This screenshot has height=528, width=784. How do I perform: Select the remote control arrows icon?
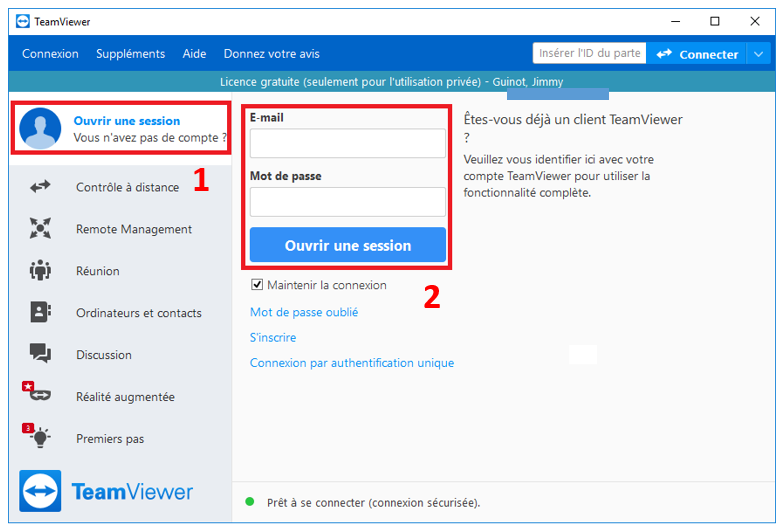pyautogui.click(x=40, y=187)
